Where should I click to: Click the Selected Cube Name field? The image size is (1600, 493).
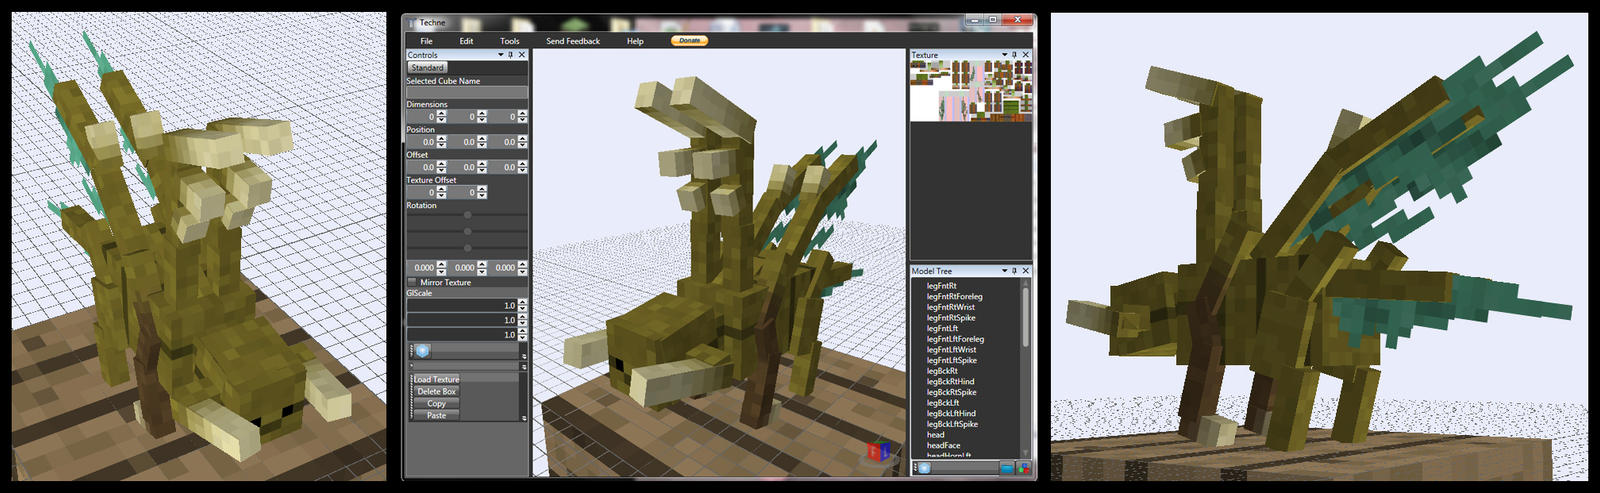467,92
